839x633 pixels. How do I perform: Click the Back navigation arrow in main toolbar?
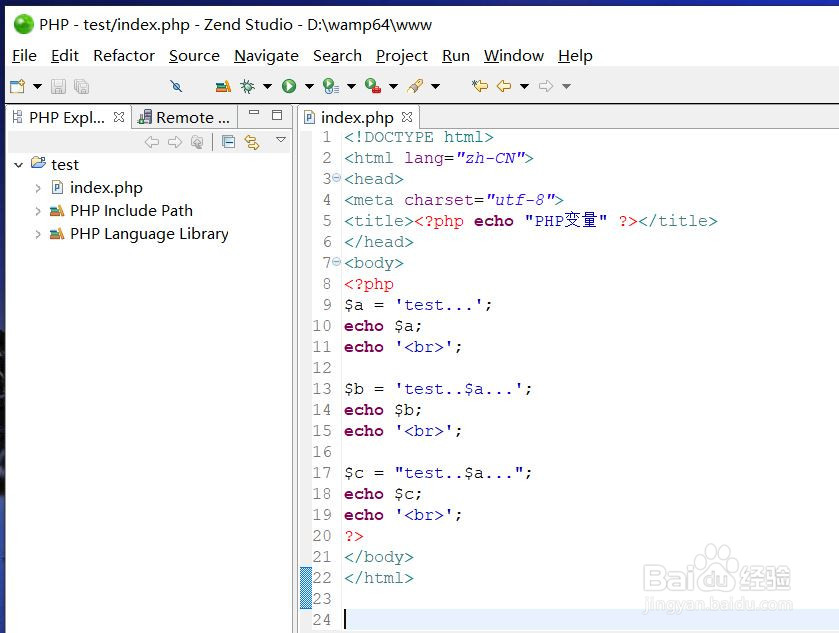pos(504,86)
